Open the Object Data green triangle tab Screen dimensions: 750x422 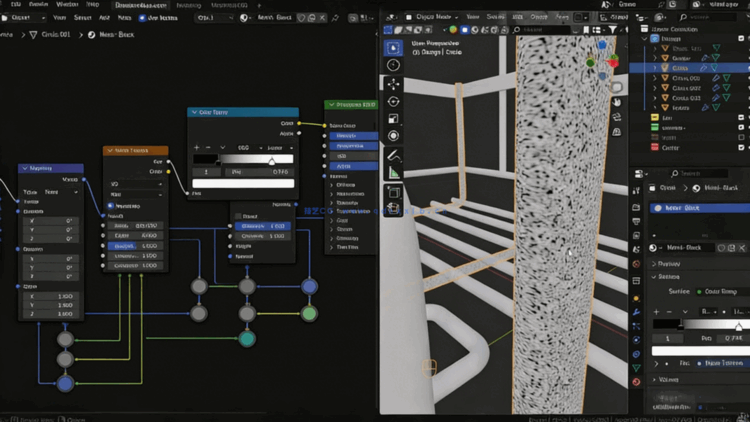coord(636,368)
